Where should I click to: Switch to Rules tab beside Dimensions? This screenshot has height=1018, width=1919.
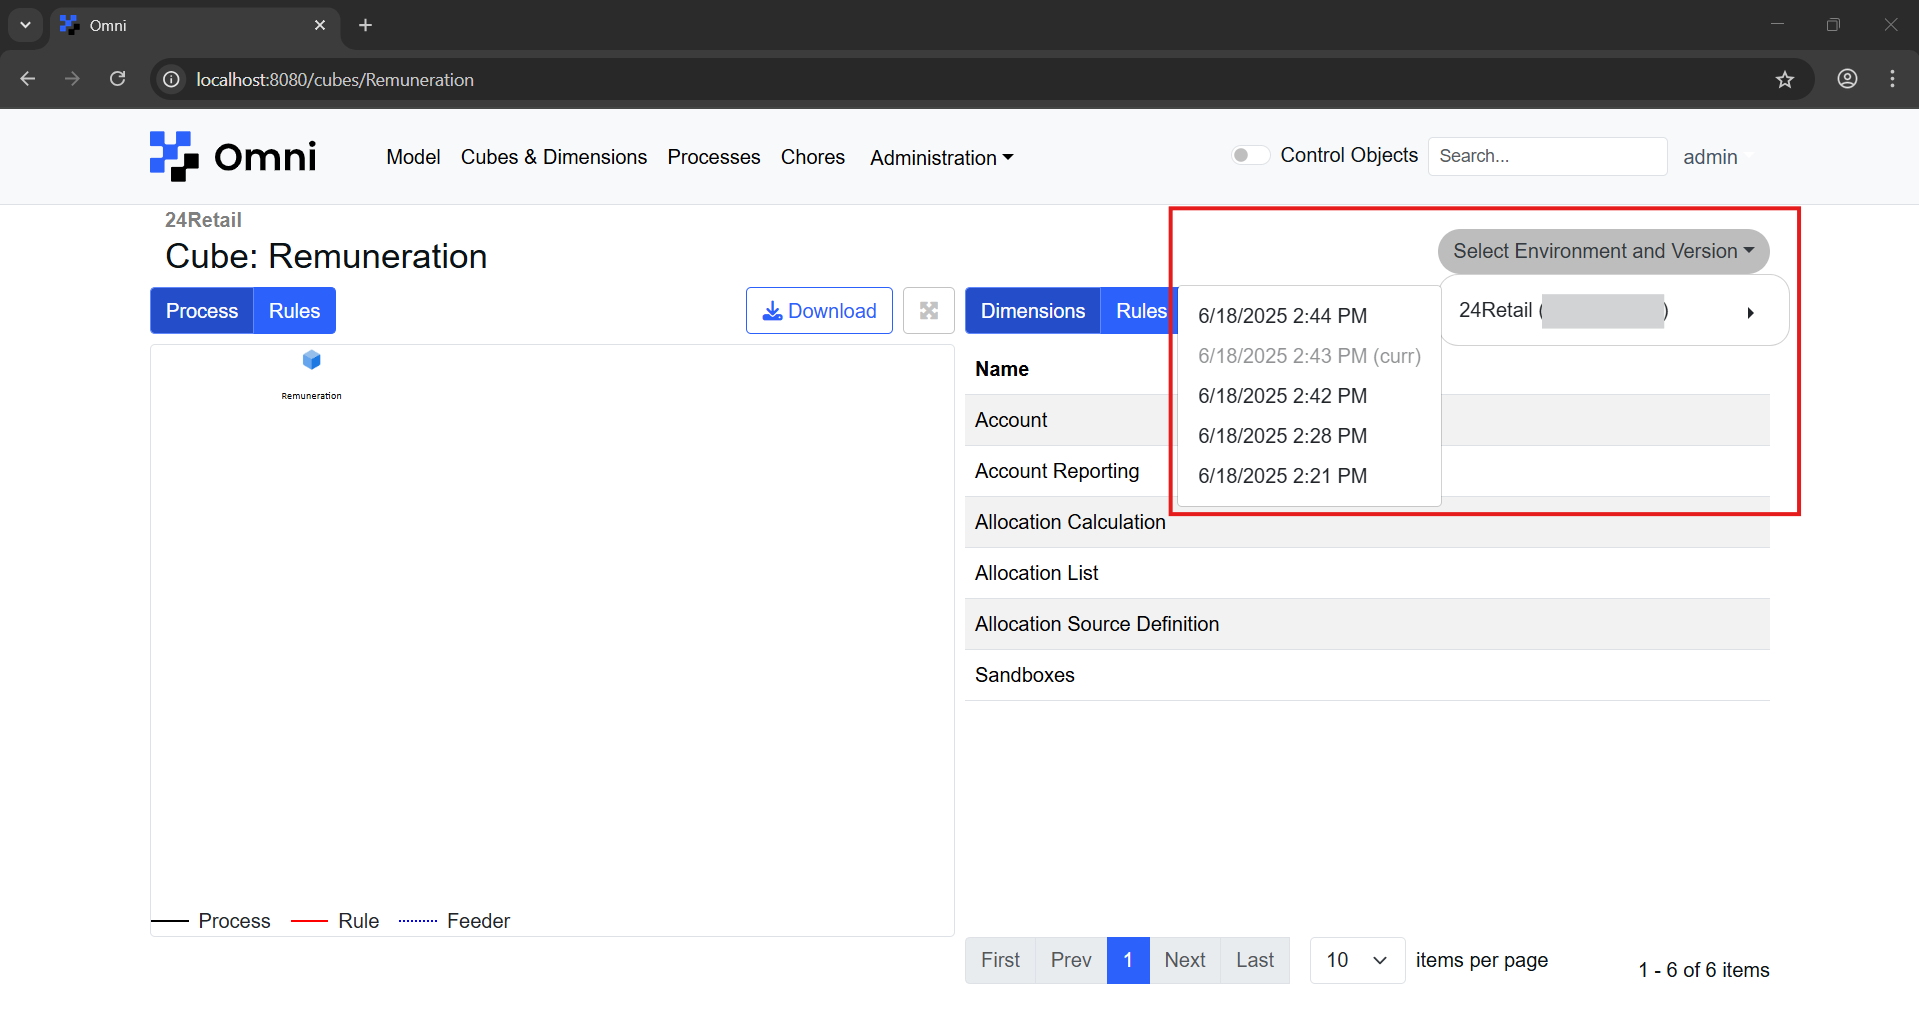(1140, 311)
